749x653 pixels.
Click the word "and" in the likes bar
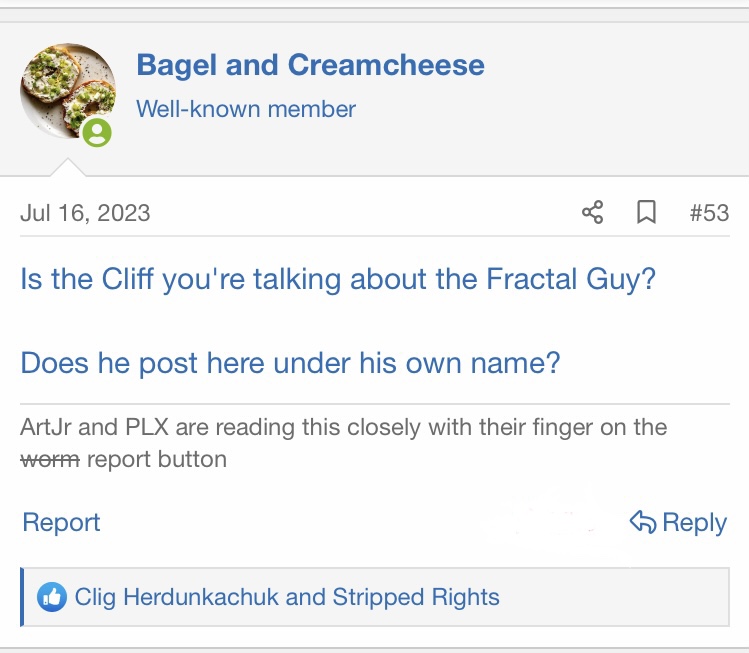[x=306, y=598]
